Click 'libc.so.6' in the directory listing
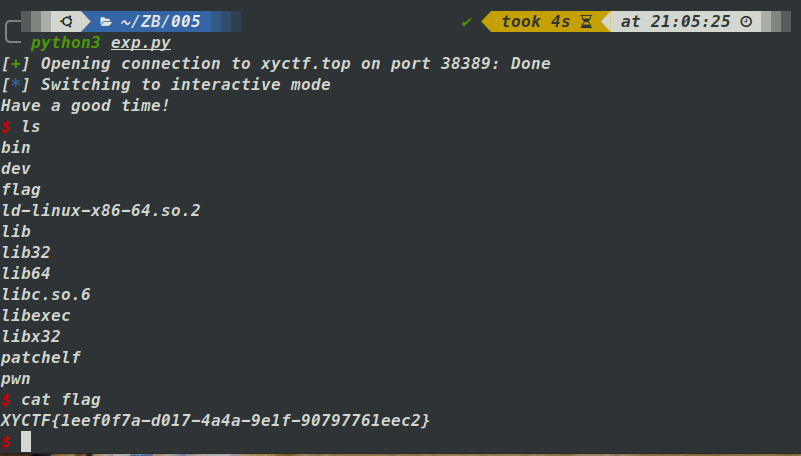The image size is (801, 456). [46, 295]
